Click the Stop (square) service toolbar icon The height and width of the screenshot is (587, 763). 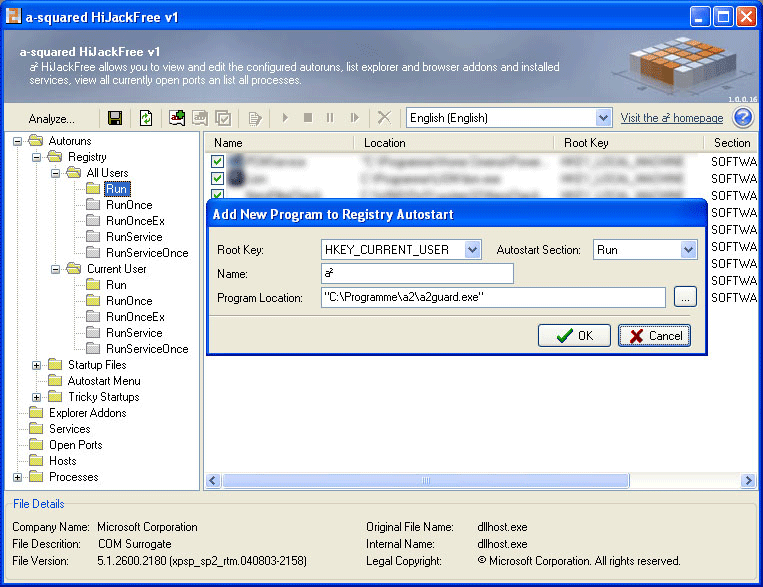308,118
